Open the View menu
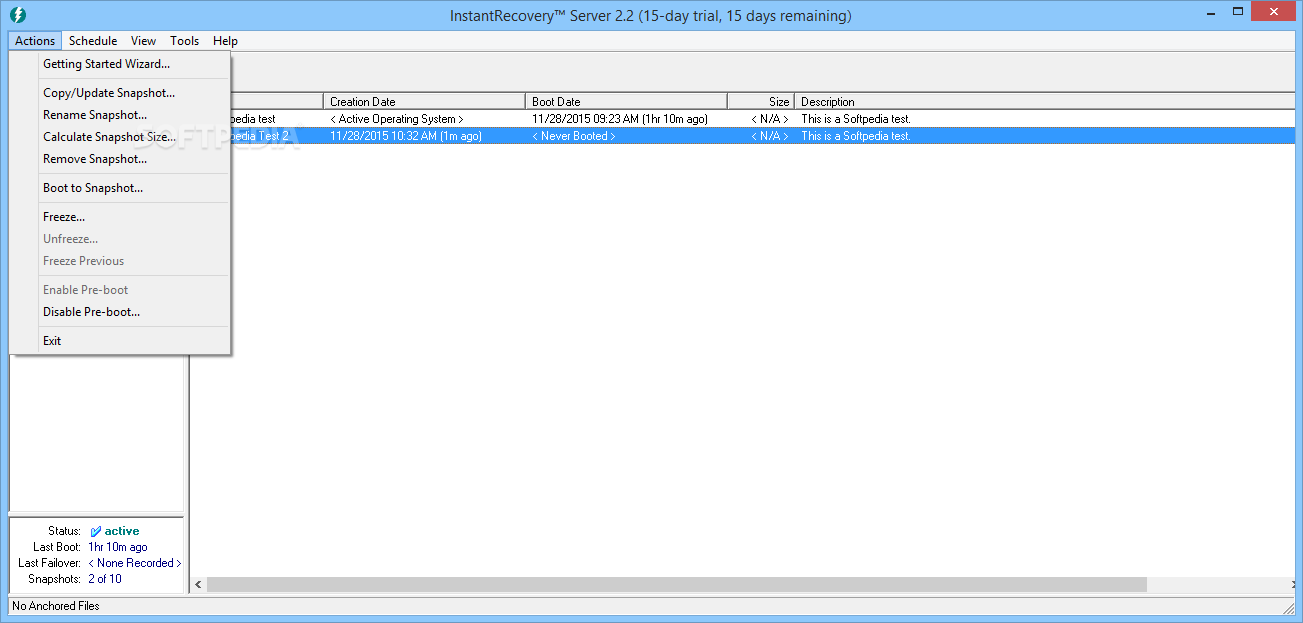The width and height of the screenshot is (1303, 623). 143,41
